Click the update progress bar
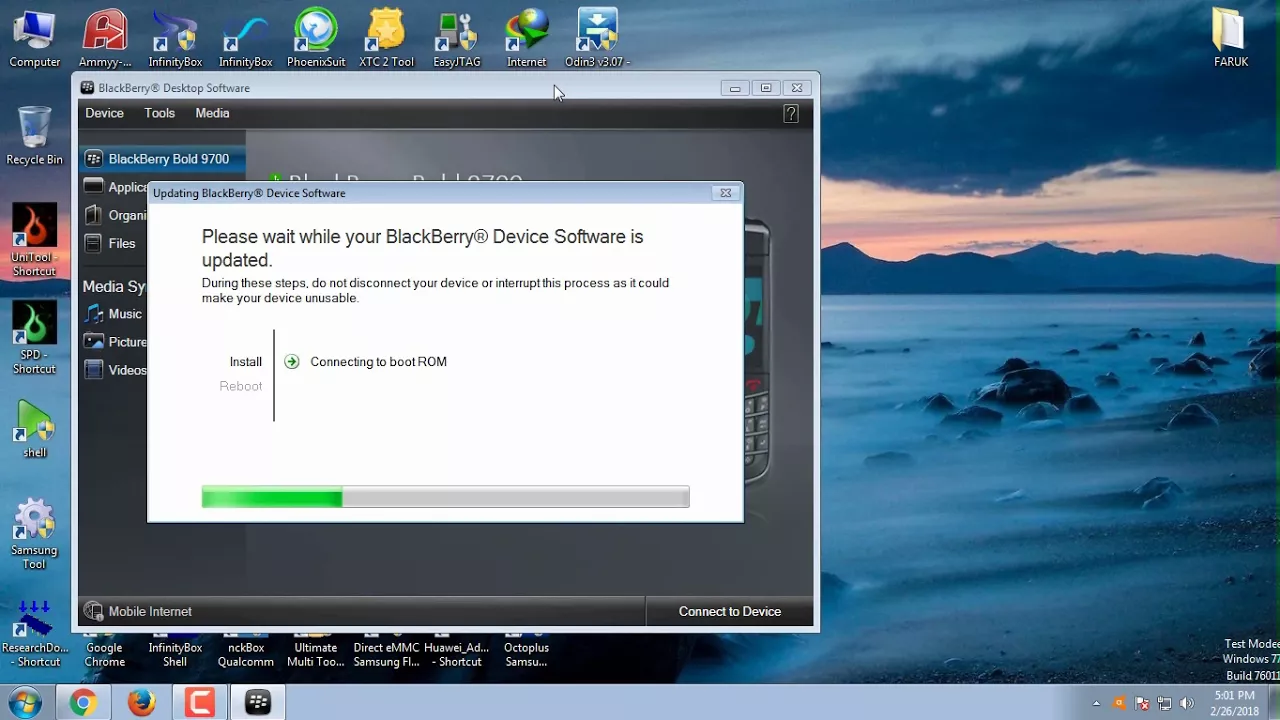 445,497
